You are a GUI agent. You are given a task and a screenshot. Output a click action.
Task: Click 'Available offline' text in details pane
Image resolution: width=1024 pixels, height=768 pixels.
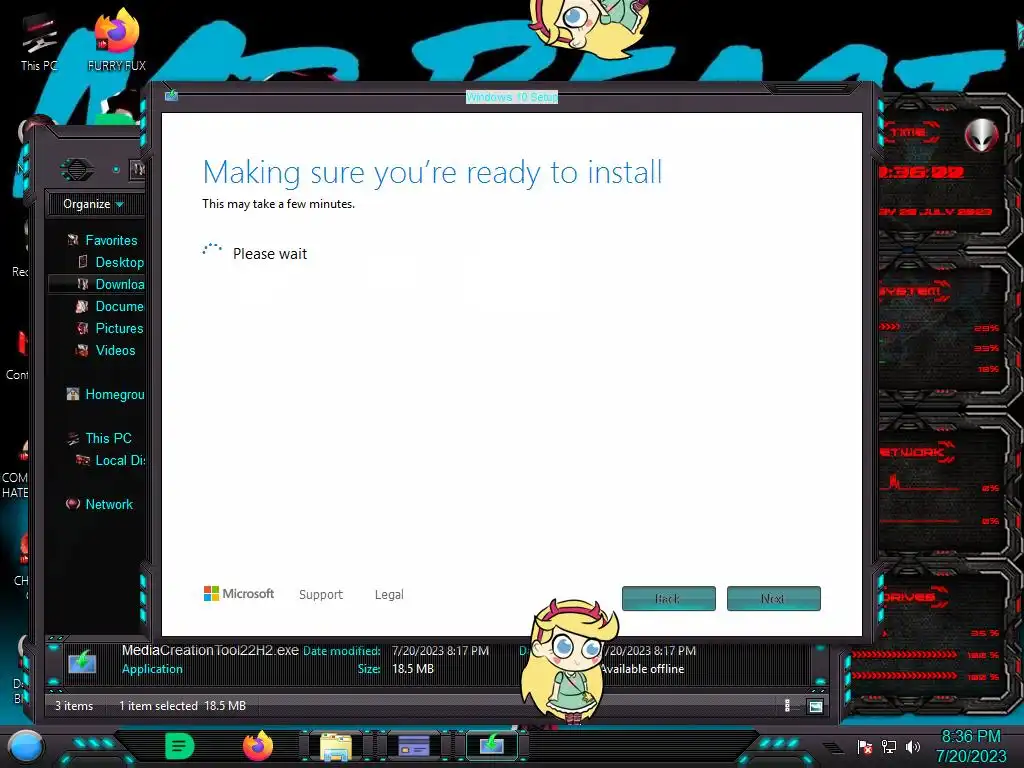642,669
